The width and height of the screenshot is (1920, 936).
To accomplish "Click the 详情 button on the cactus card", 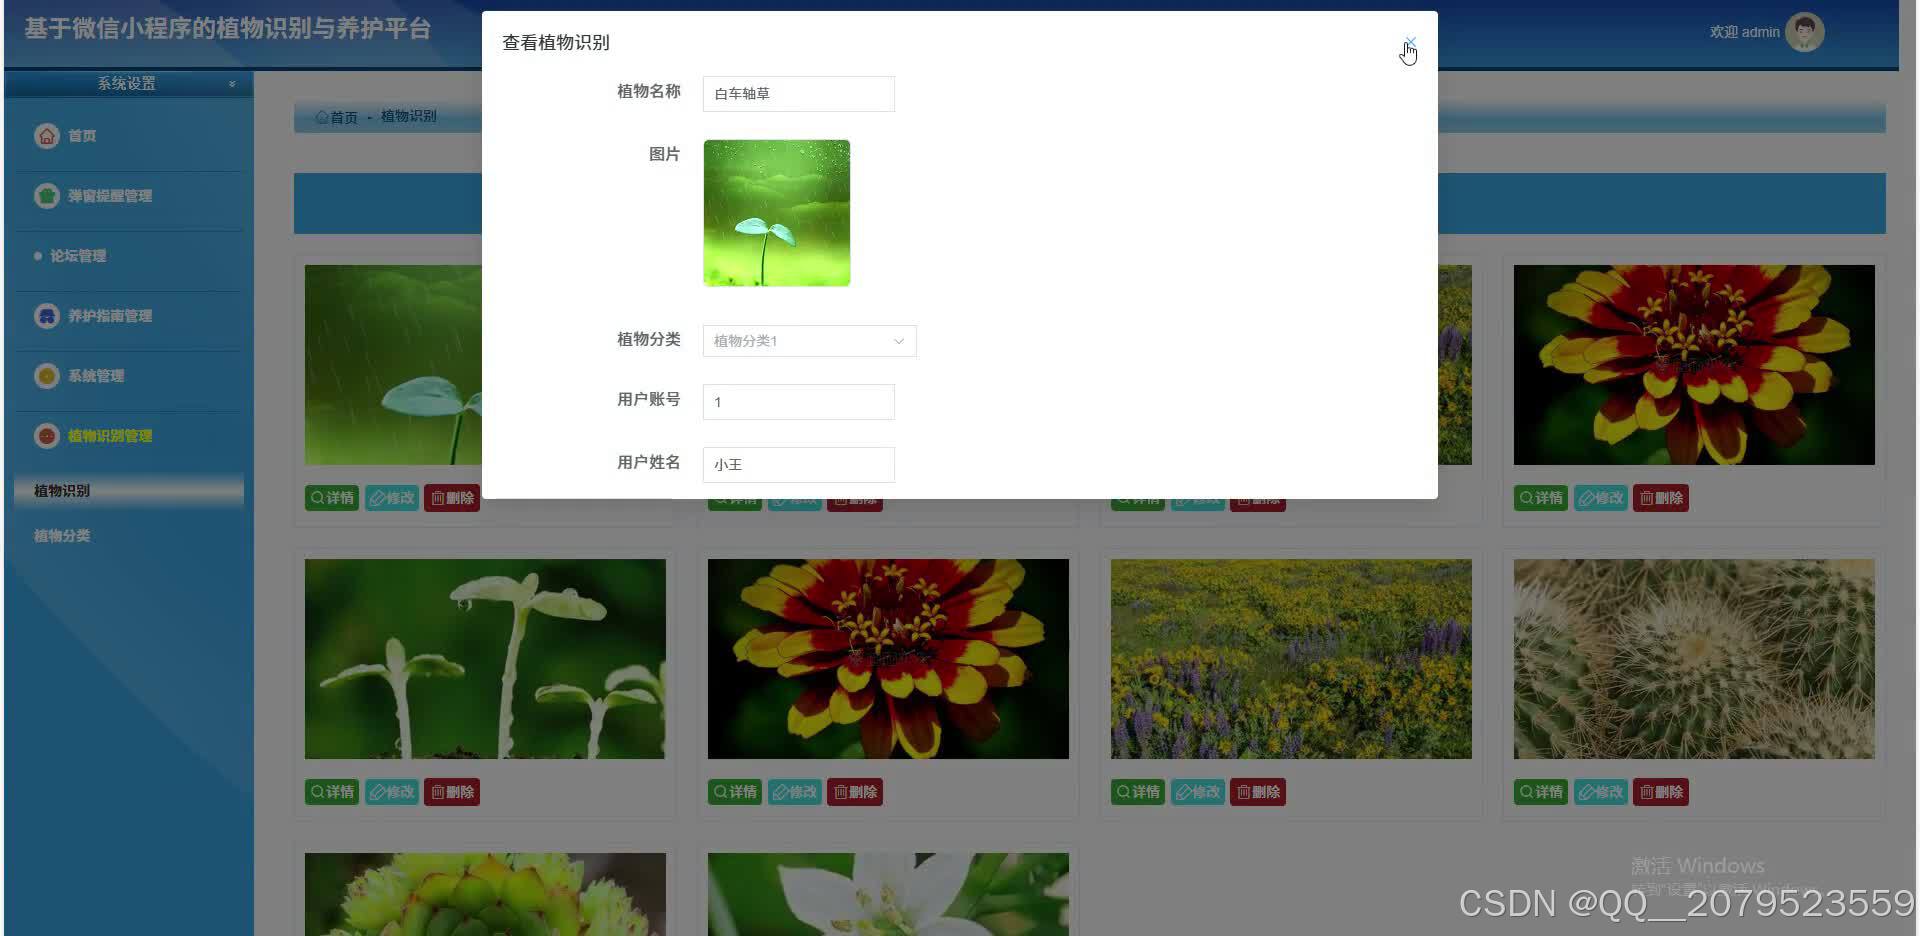I will (1540, 791).
